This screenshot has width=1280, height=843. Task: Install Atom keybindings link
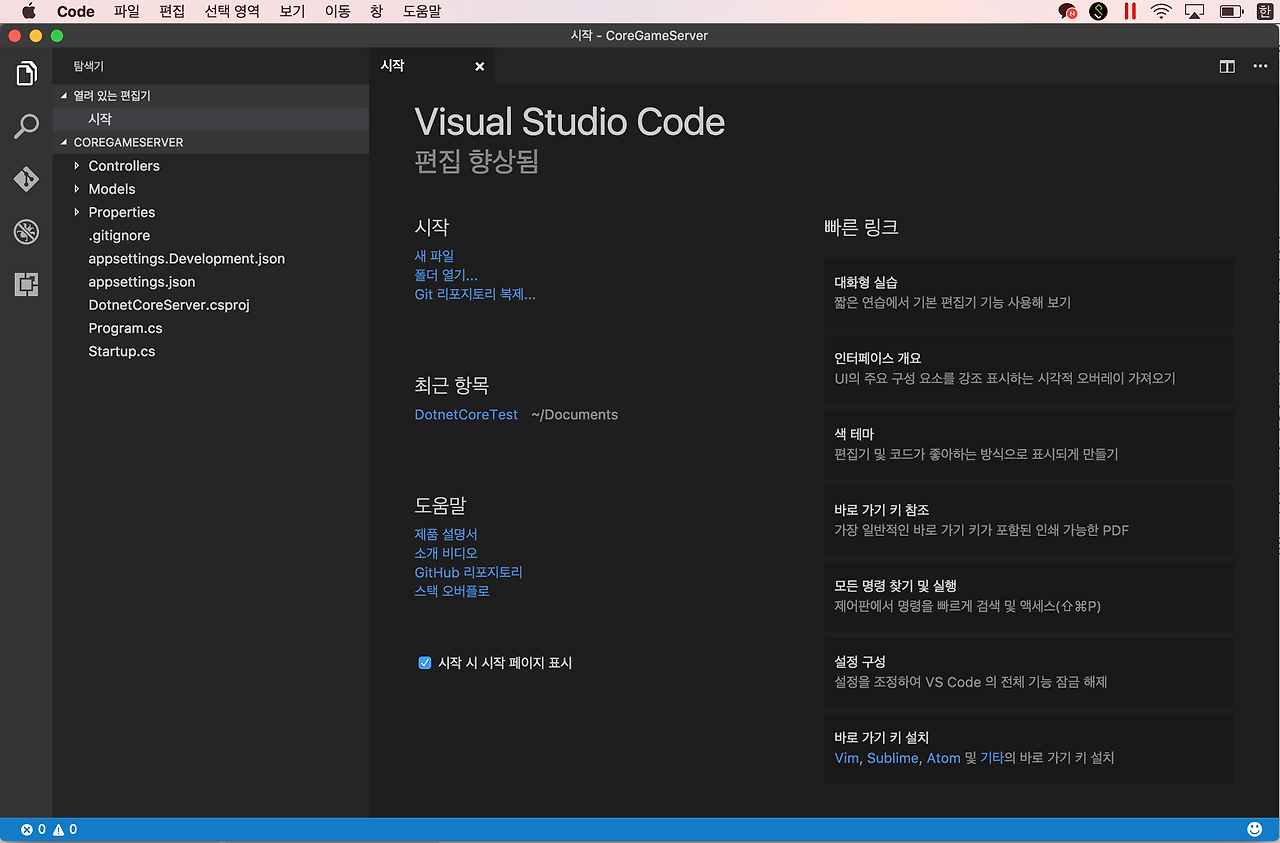coord(943,758)
